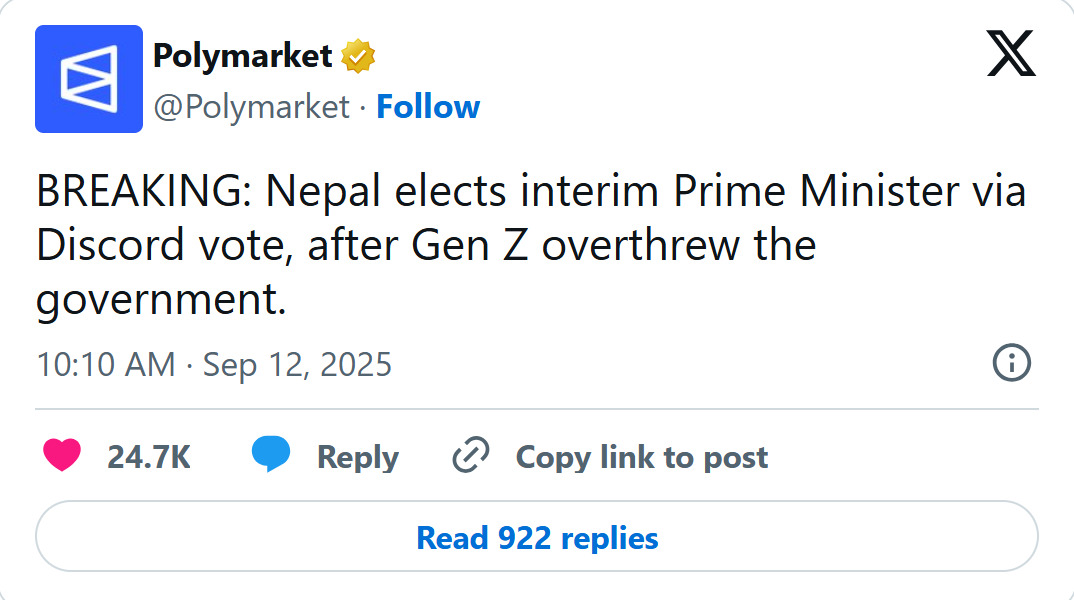Open the @Polymarket handle link
This screenshot has width=1074, height=600.
(251, 107)
